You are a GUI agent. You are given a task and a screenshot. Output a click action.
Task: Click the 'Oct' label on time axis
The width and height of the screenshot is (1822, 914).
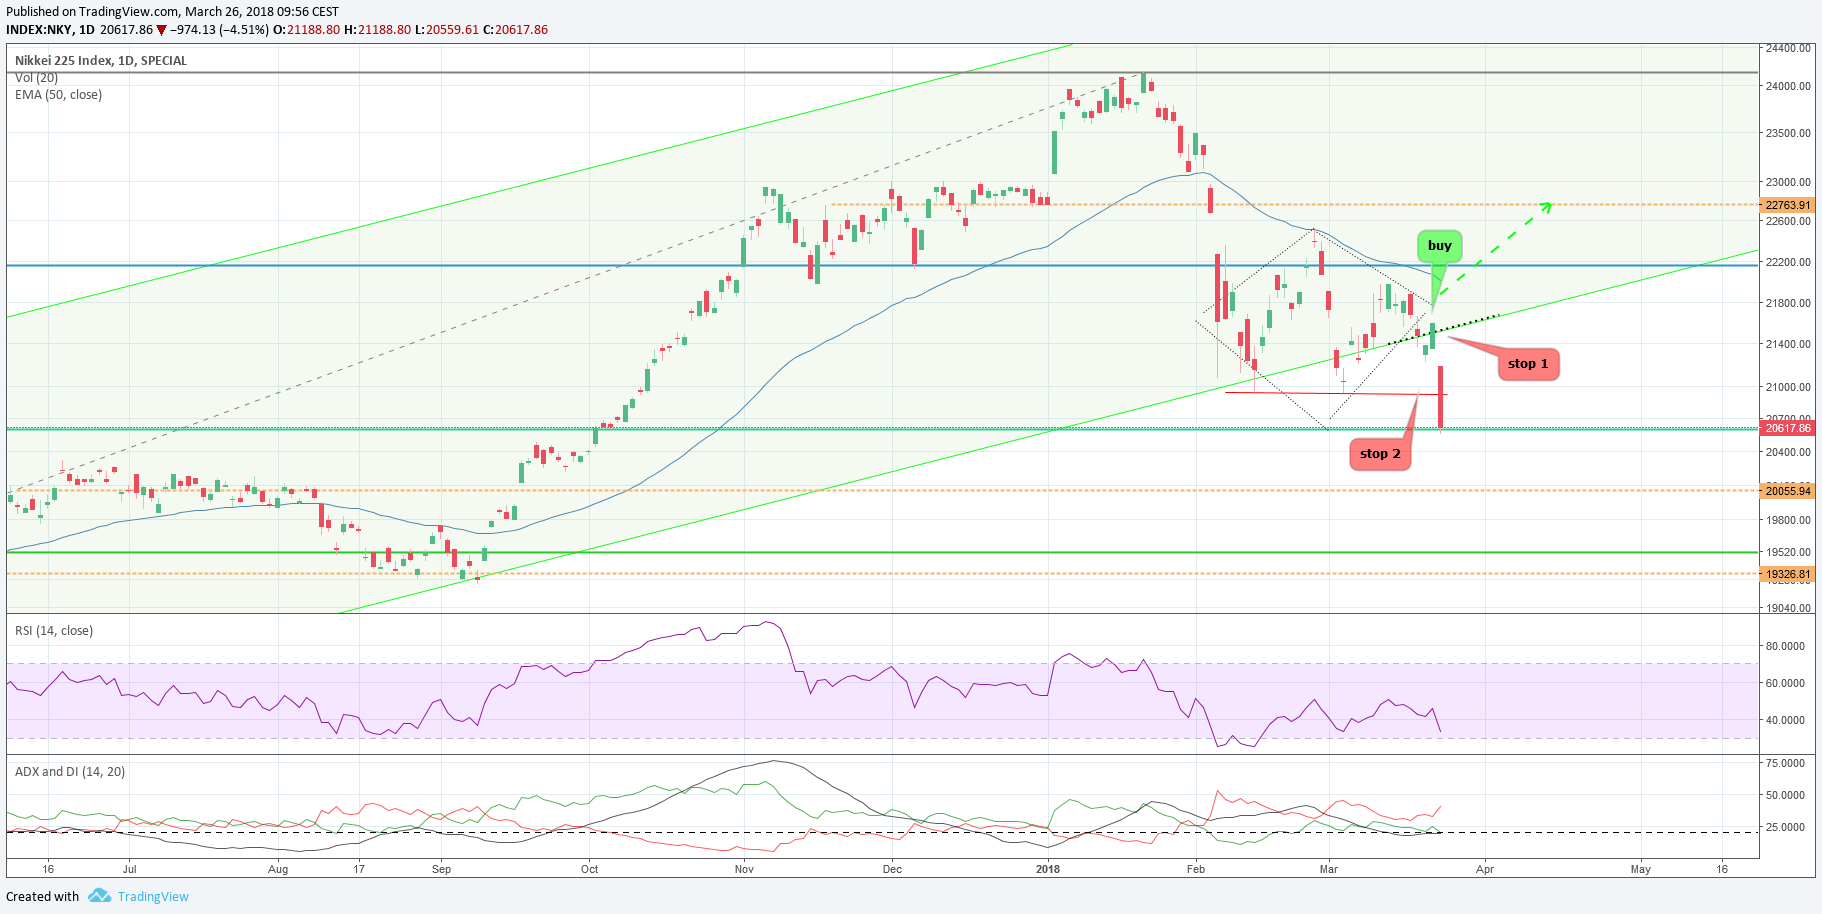[590, 869]
